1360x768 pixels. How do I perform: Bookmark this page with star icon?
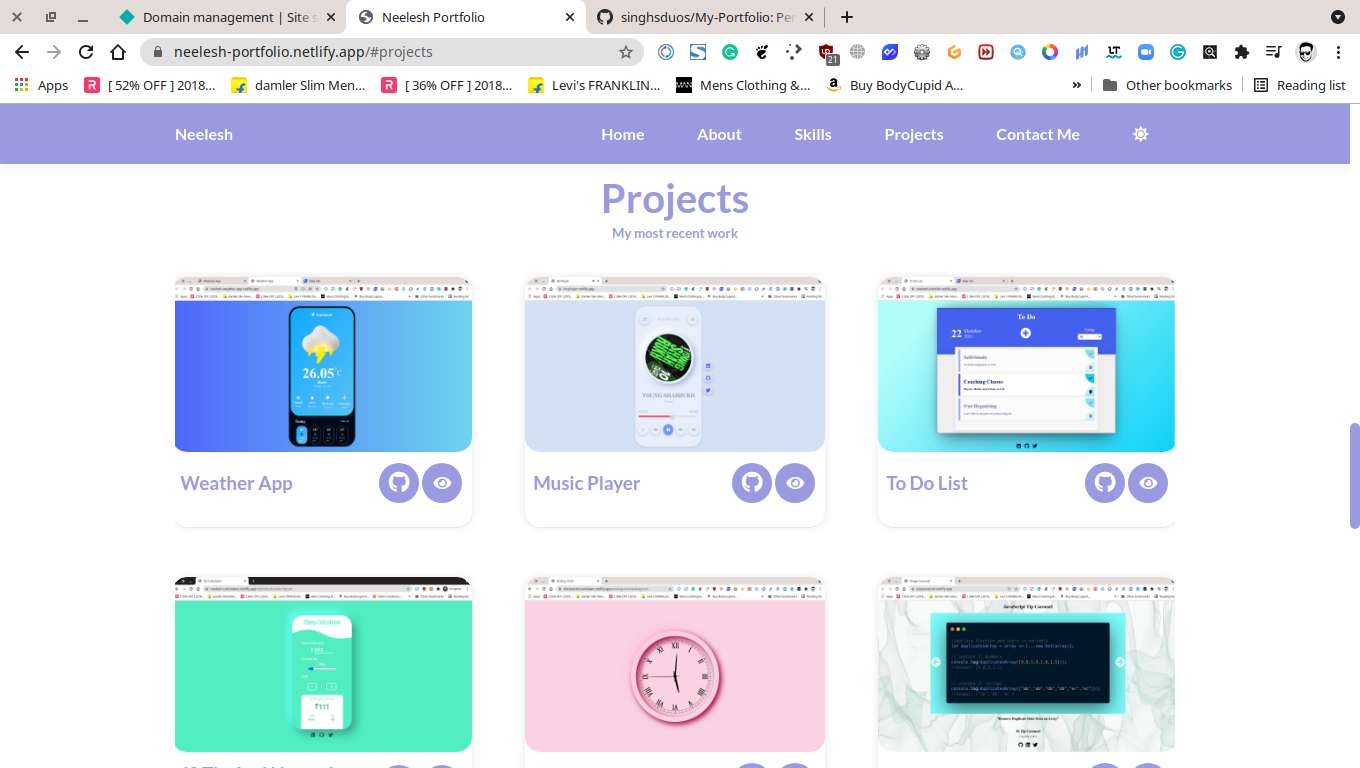[x=626, y=52]
